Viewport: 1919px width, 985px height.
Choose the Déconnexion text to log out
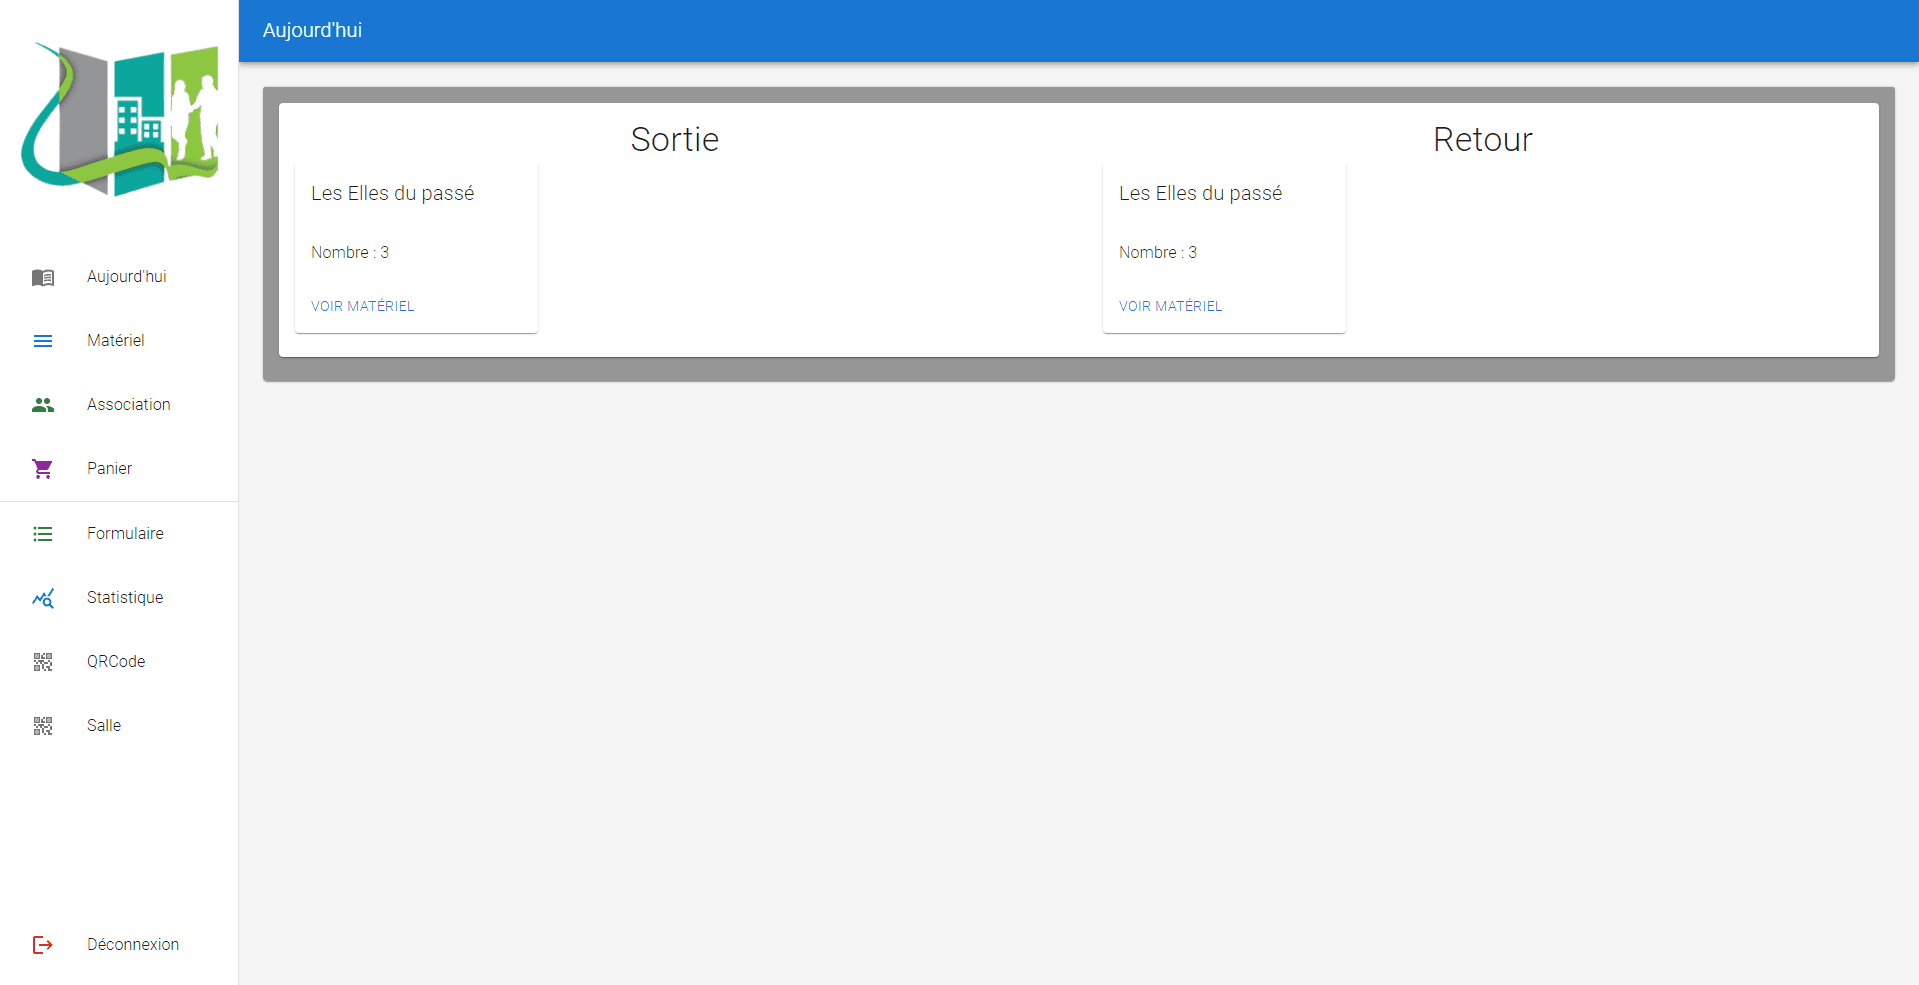[x=133, y=945]
